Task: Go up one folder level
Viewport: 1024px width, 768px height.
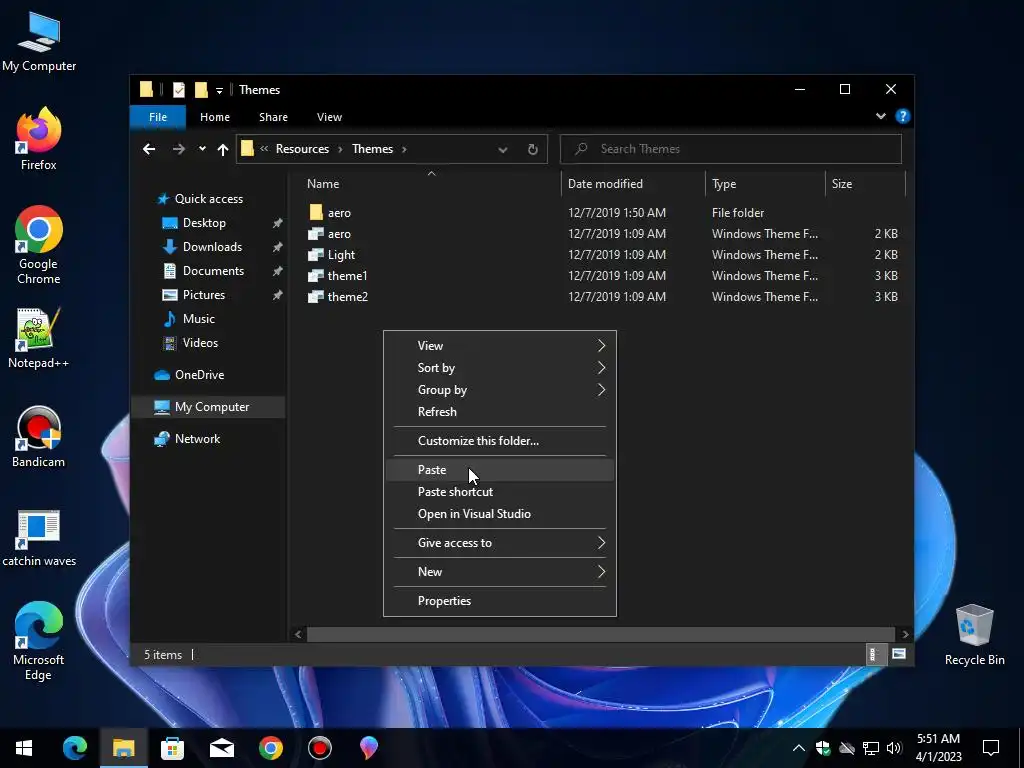Action: (223, 150)
